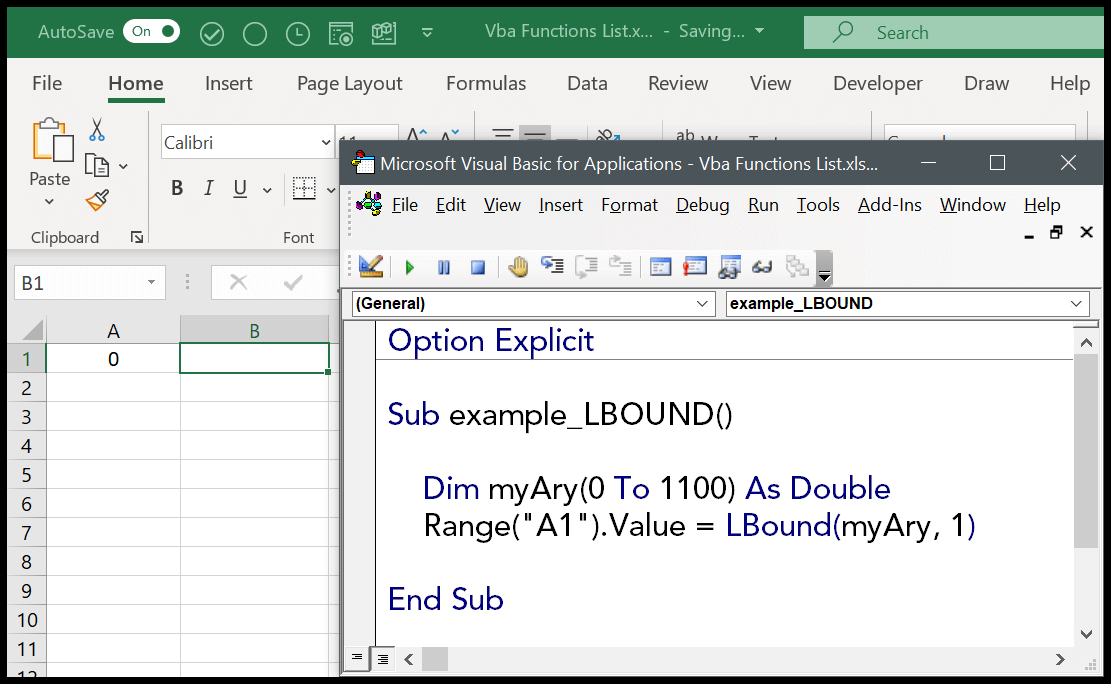Toggle Italic formatting in Font group
Screen dimensions: 1111x684
(x=209, y=188)
